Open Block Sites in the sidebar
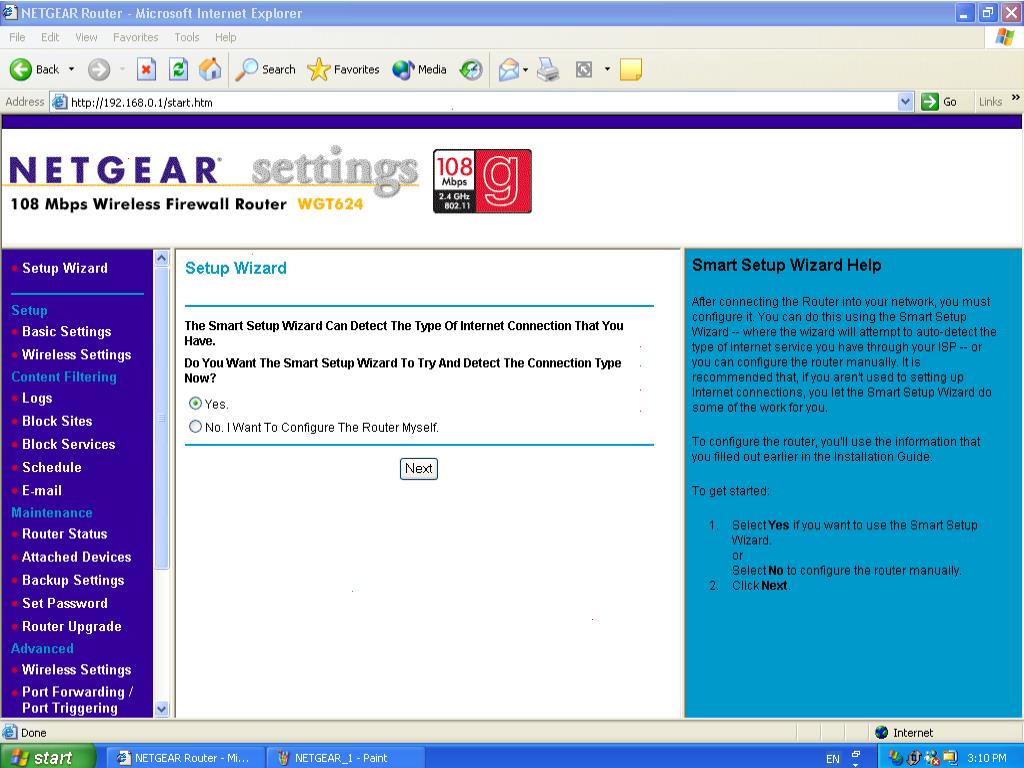The width and height of the screenshot is (1024, 768). [57, 421]
